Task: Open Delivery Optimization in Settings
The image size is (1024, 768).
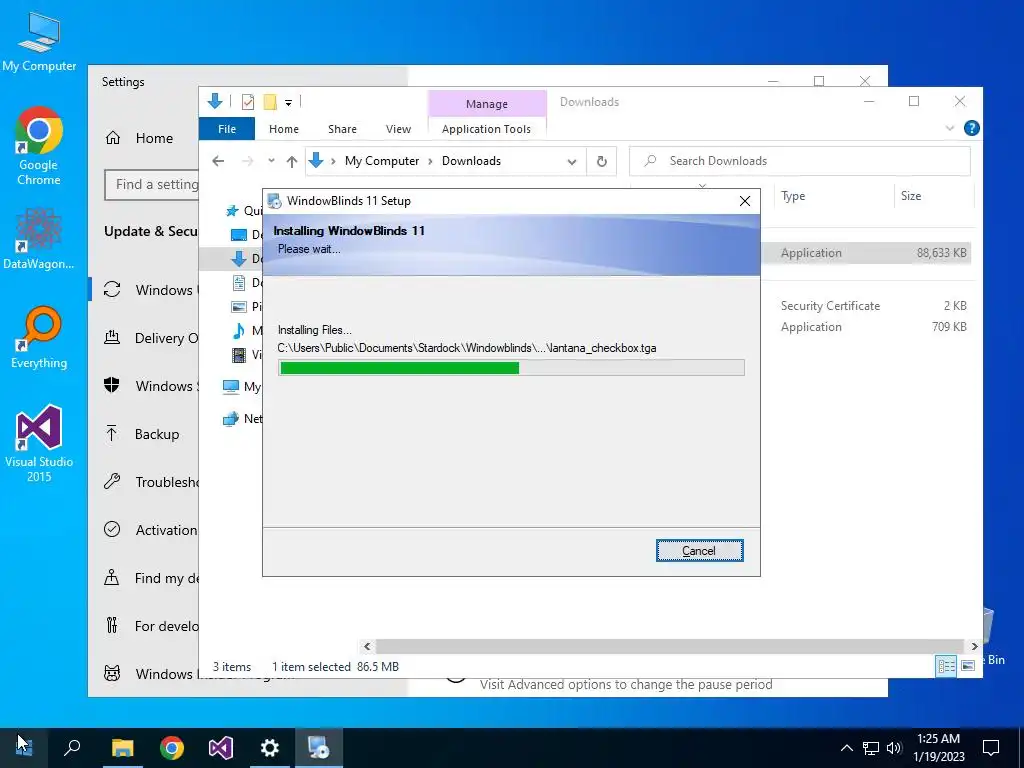Action: click(x=145, y=338)
